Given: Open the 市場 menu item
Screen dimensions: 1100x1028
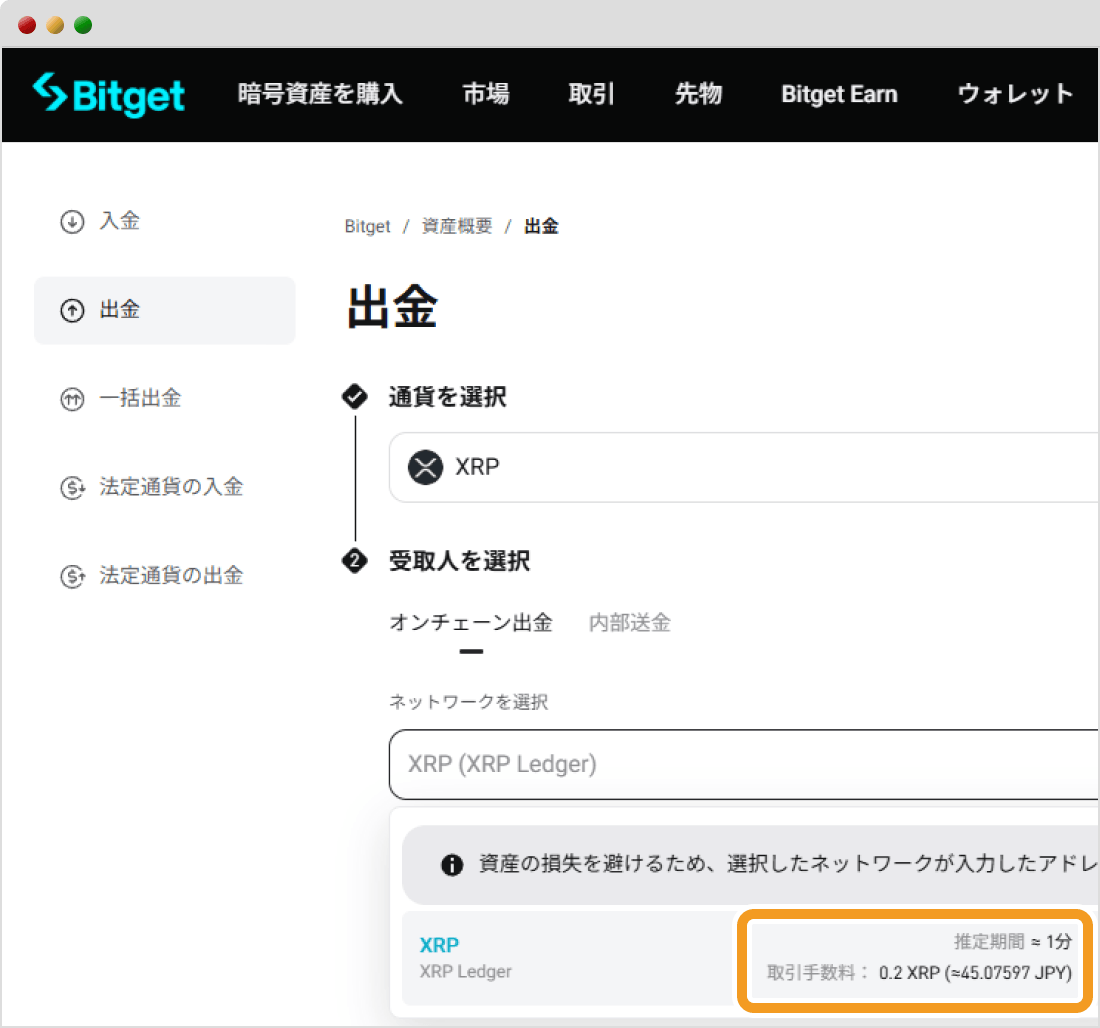Looking at the screenshot, I should click(x=486, y=93).
